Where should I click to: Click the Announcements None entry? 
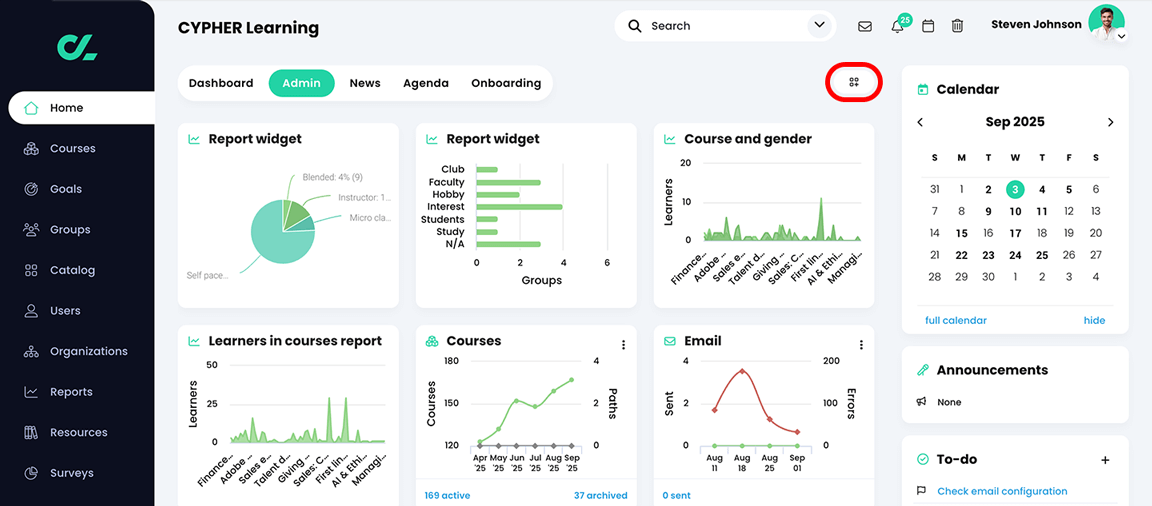pos(949,402)
